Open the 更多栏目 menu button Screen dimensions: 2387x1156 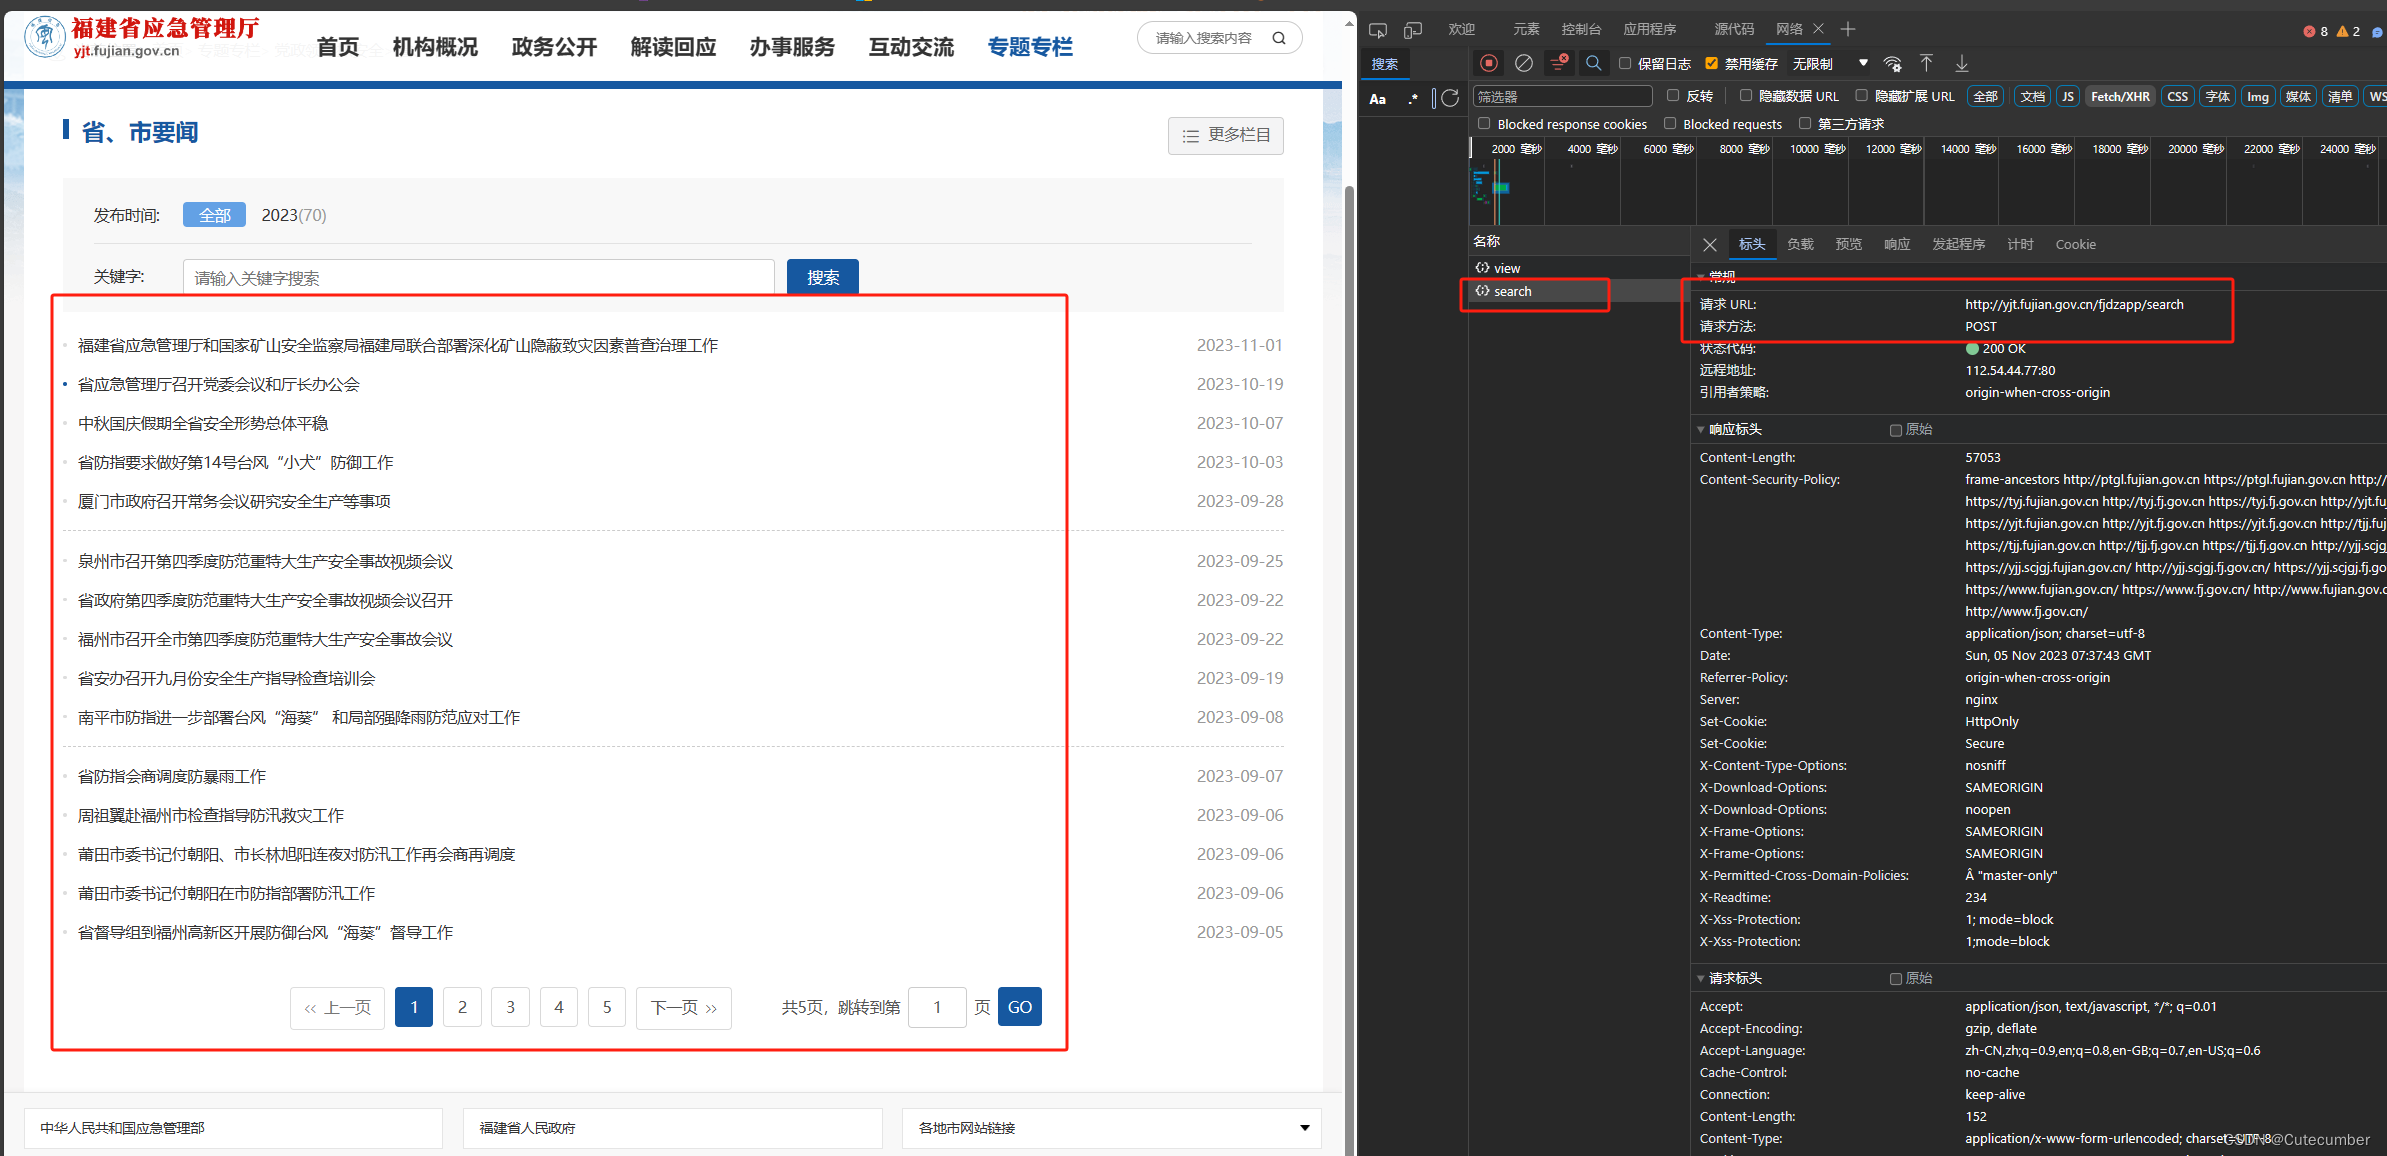point(1225,135)
